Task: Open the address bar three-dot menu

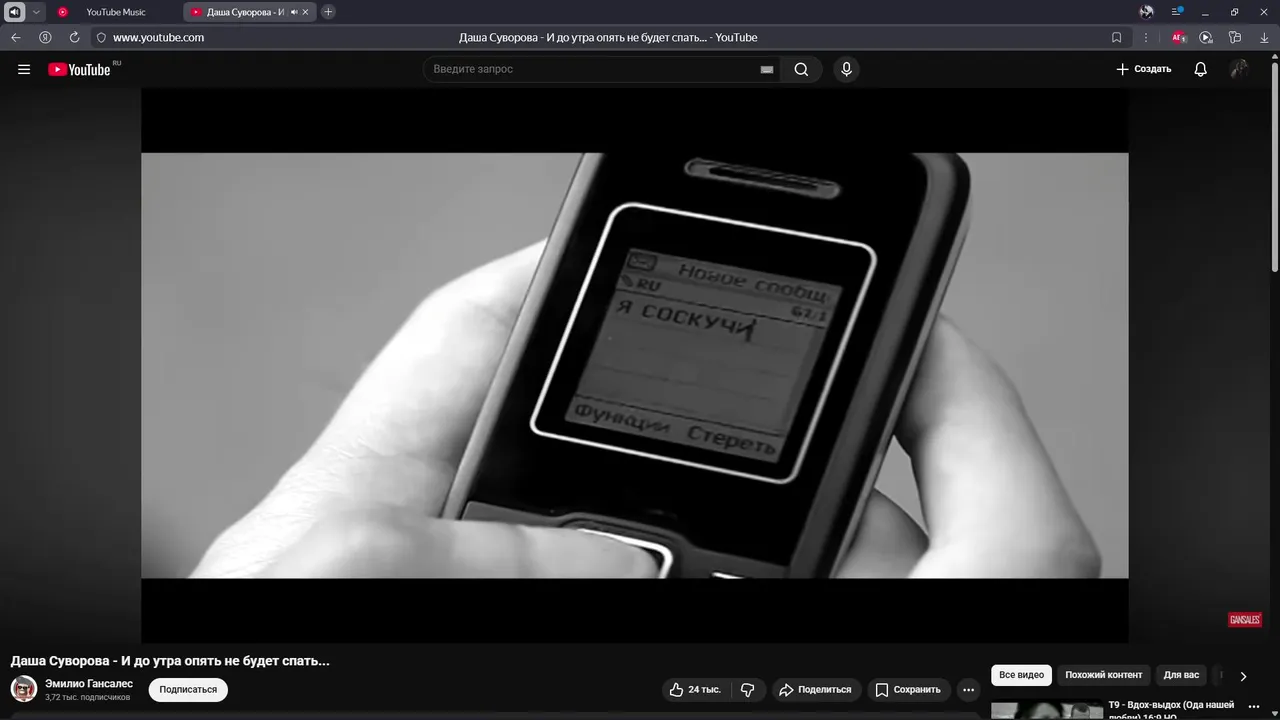Action: click(1146, 37)
